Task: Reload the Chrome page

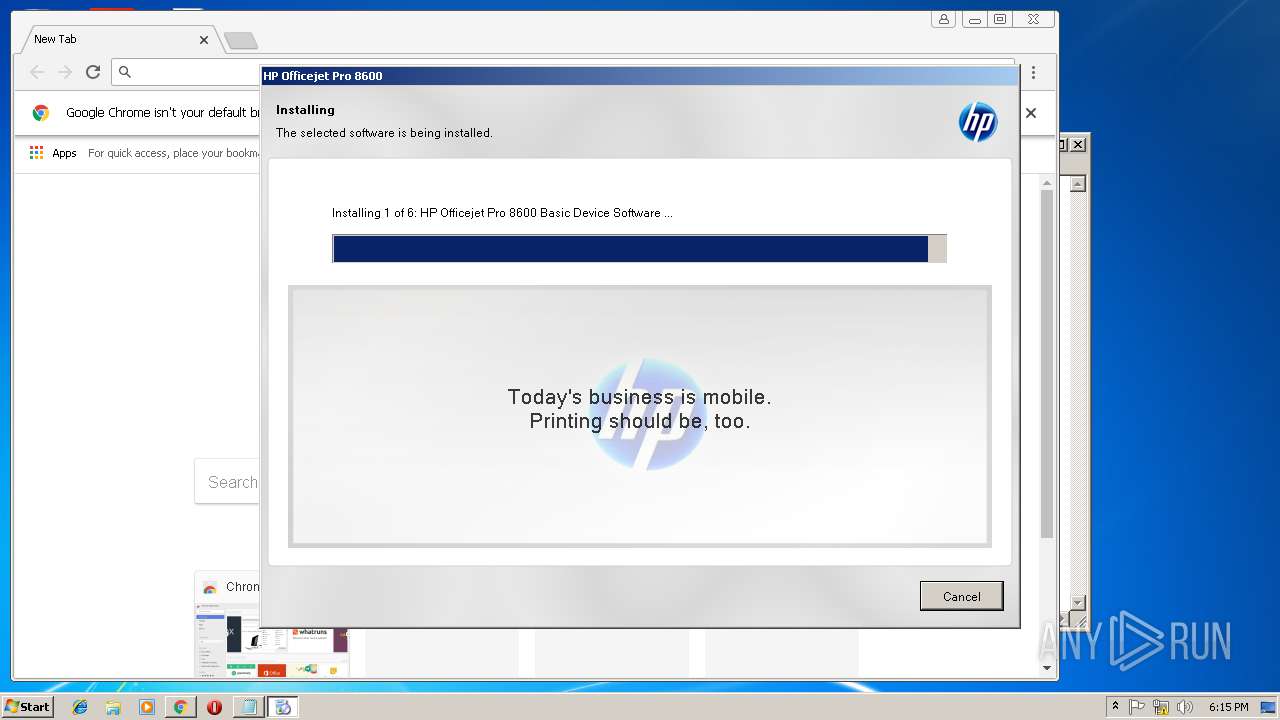Action: pos(93,72)
